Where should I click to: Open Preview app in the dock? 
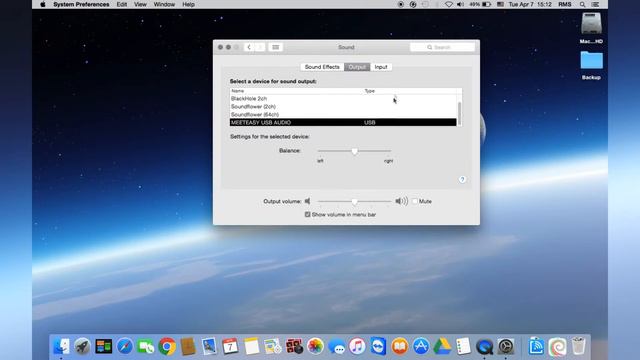click(x=209, y=346)
